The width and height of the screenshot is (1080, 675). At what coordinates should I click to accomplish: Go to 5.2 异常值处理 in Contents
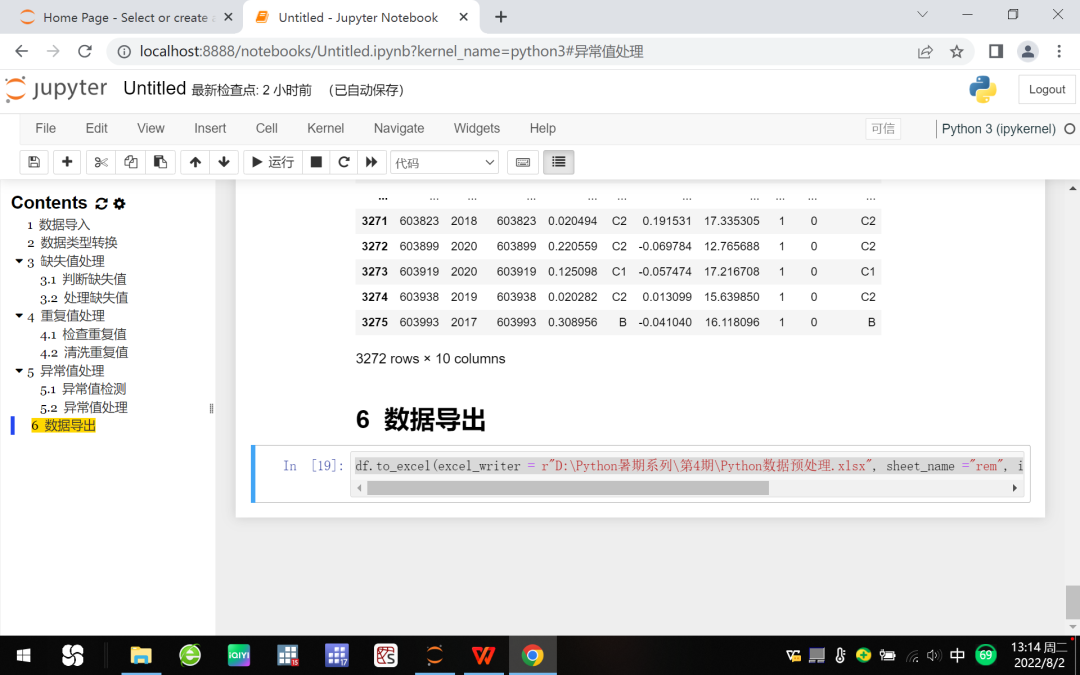coord(84,407)
